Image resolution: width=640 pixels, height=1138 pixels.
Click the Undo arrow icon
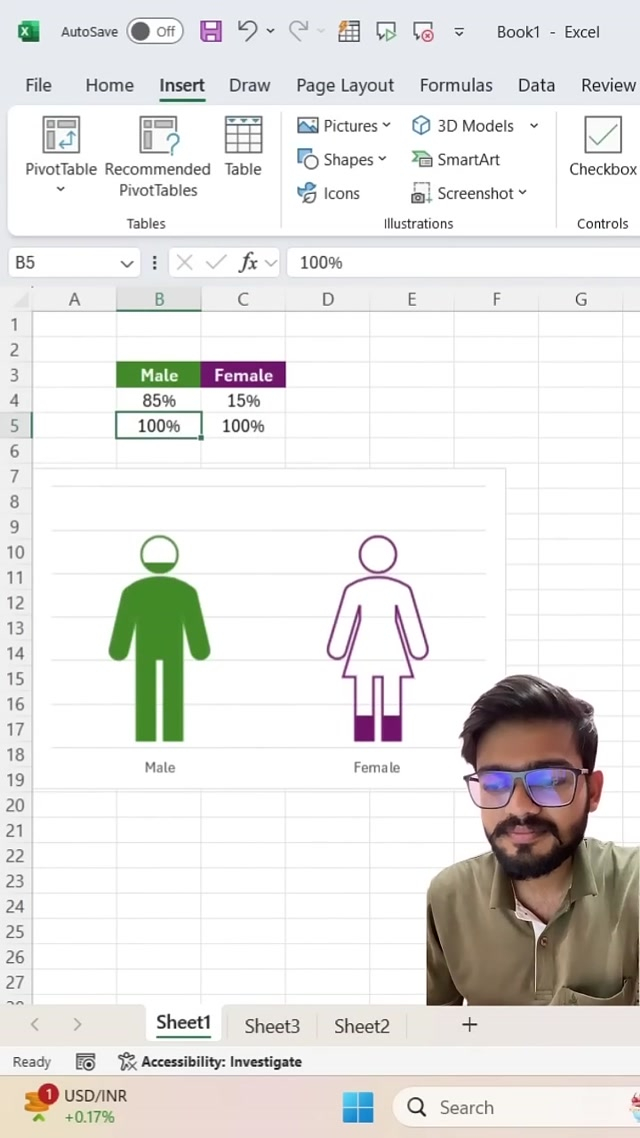point(248,31)
